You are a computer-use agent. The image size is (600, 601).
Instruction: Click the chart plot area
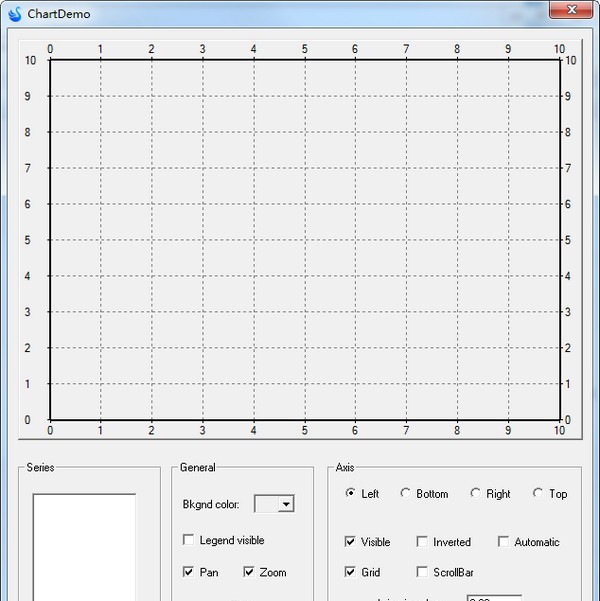[x=305, y=240]
